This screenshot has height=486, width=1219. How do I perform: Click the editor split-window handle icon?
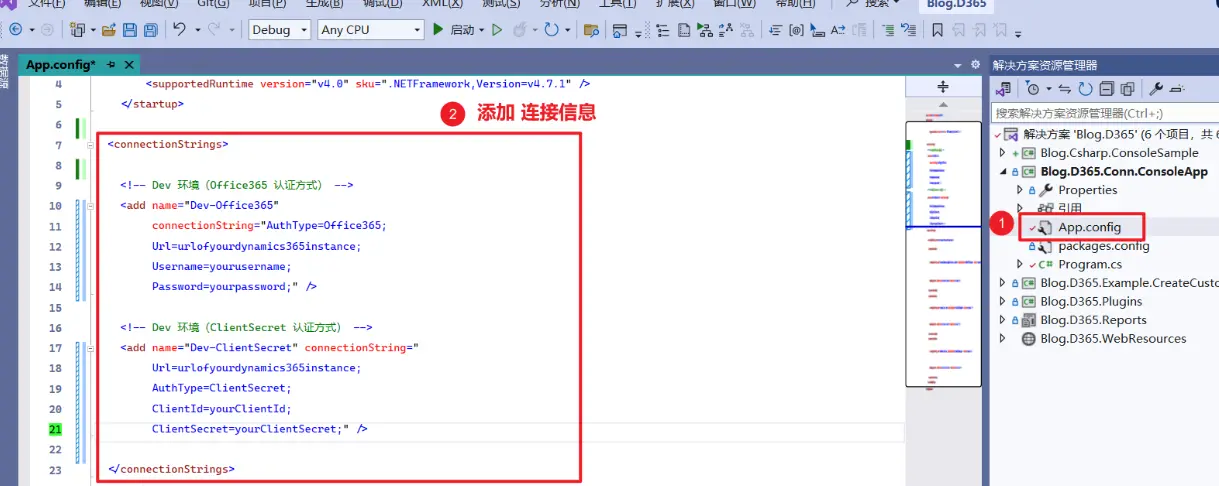(x=942, y=87)
